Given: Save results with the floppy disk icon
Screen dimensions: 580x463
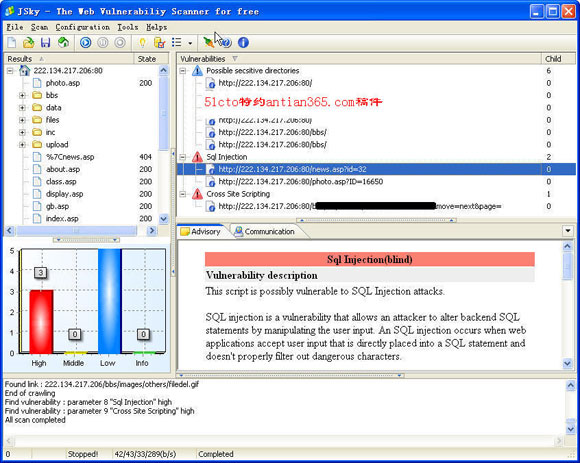Looking at the screenshot, I should [x=45, y=43].
